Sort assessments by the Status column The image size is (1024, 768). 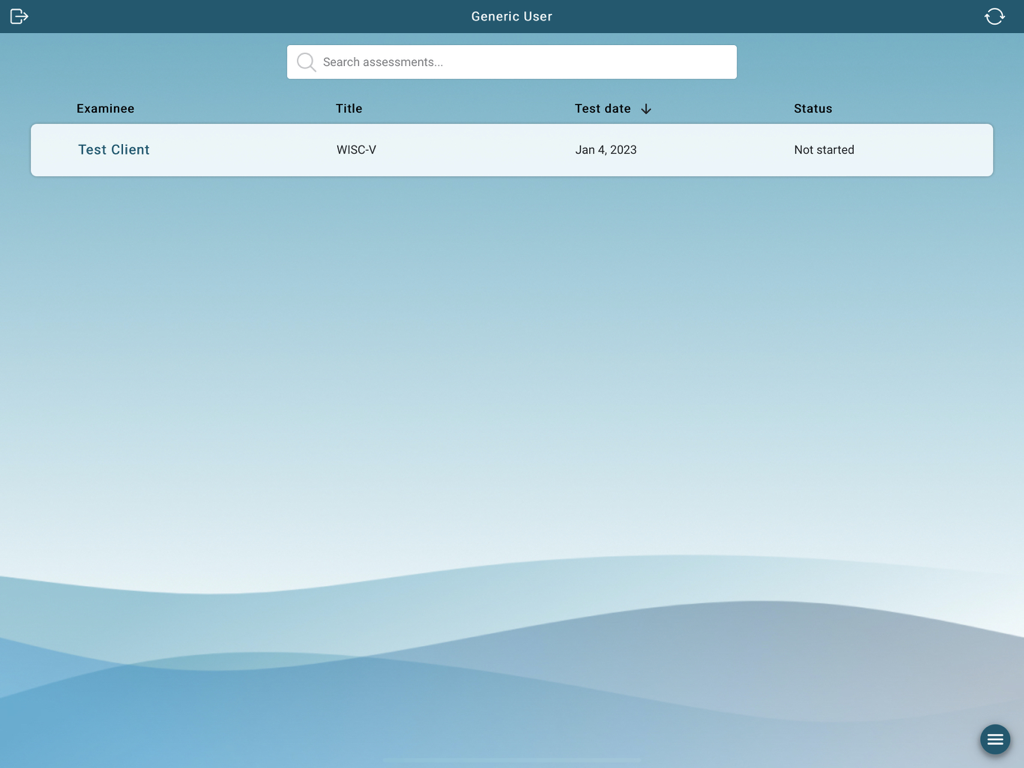pos(813,109)
